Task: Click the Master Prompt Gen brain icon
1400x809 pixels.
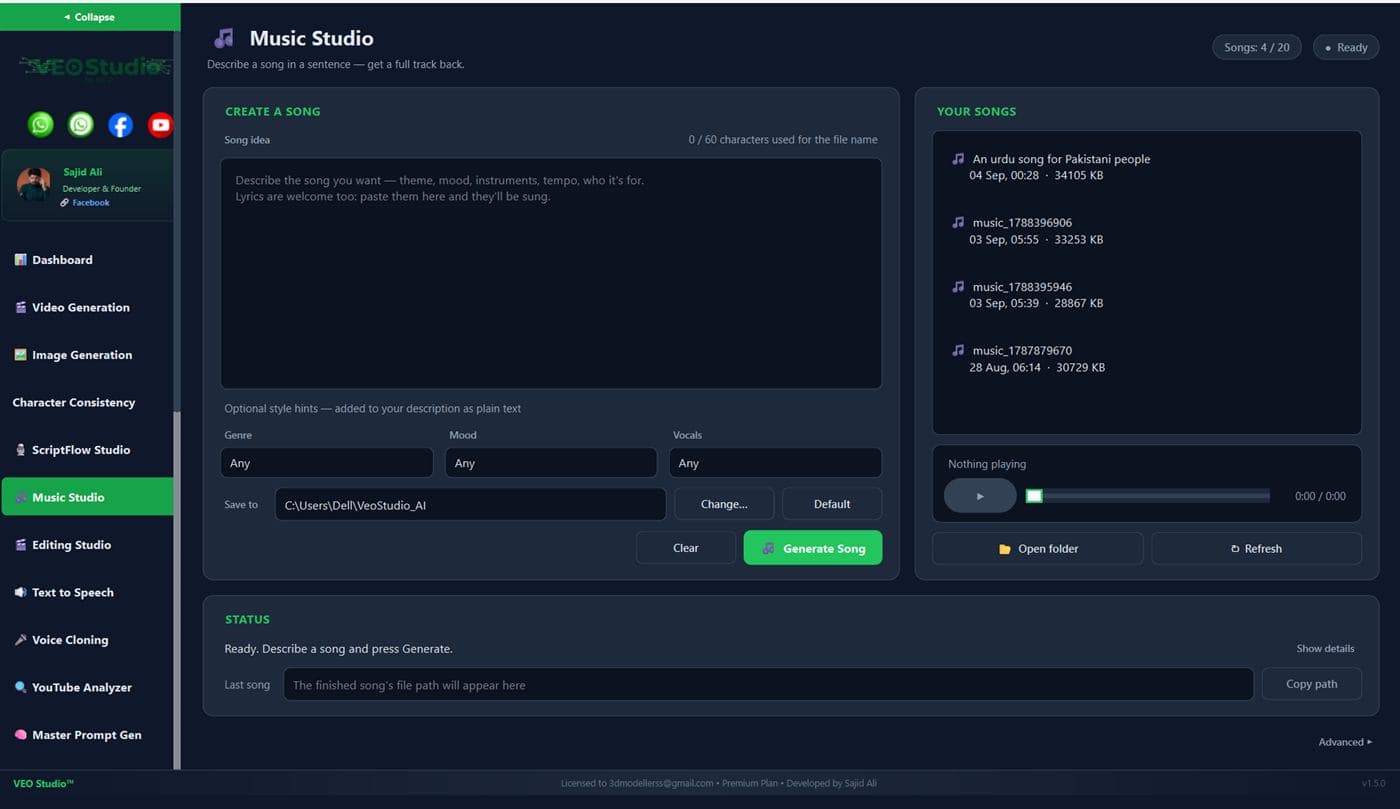Action: [20, 735]
